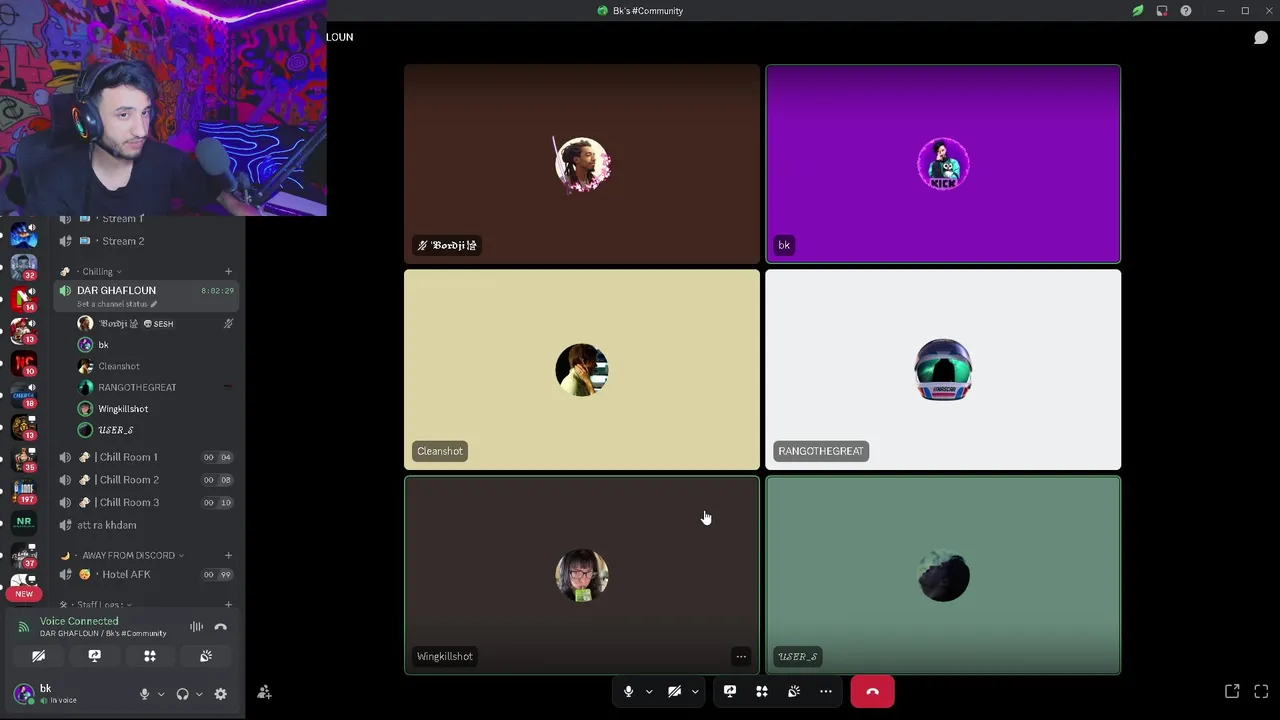Select RANGOTHEGREAT's video tile
The width and height of the screenshot is (1280, 720).
[x=943, y=370]
